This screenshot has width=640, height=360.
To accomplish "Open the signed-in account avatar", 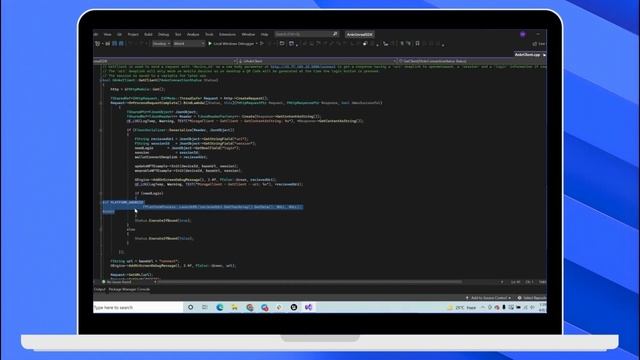I will 523,34.
